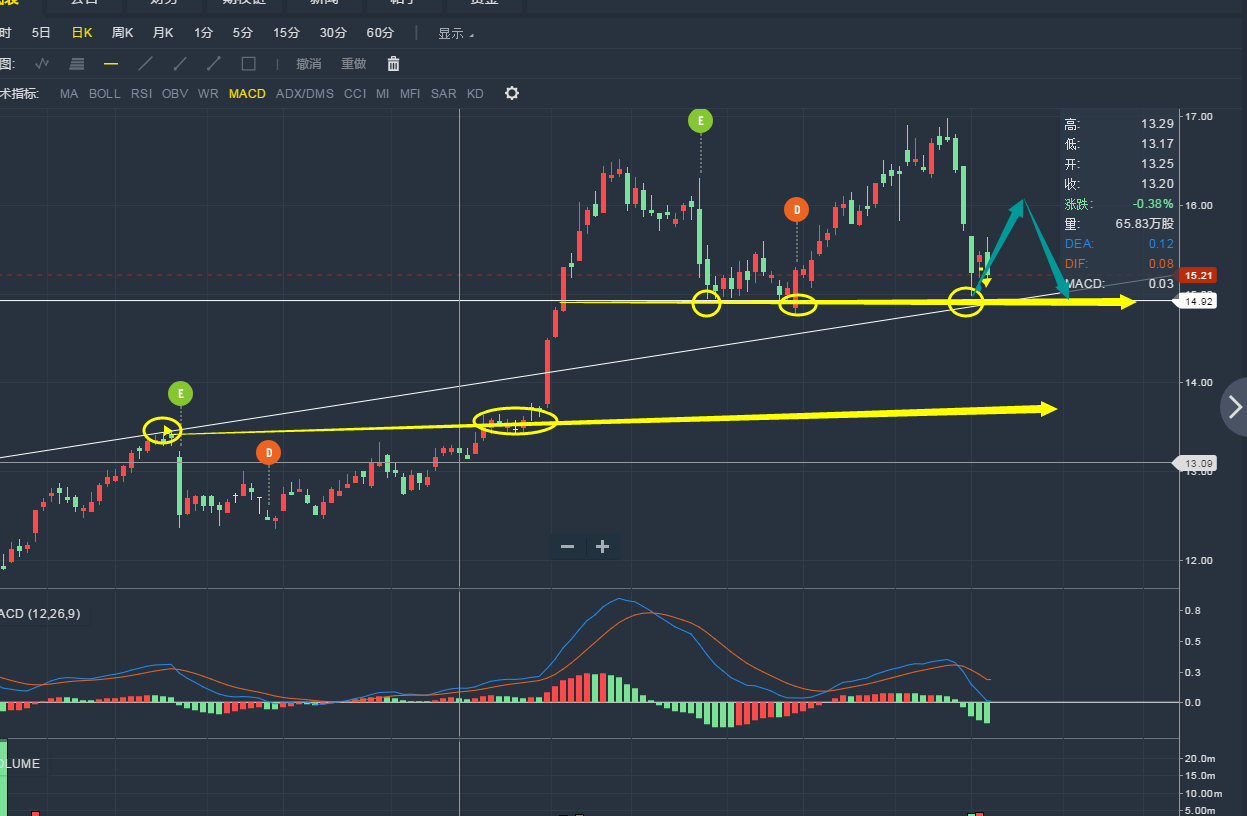Click the DIF value 0.08
The height and width of the screenshot is (816, 1247).
click(x=1162, y=264)
